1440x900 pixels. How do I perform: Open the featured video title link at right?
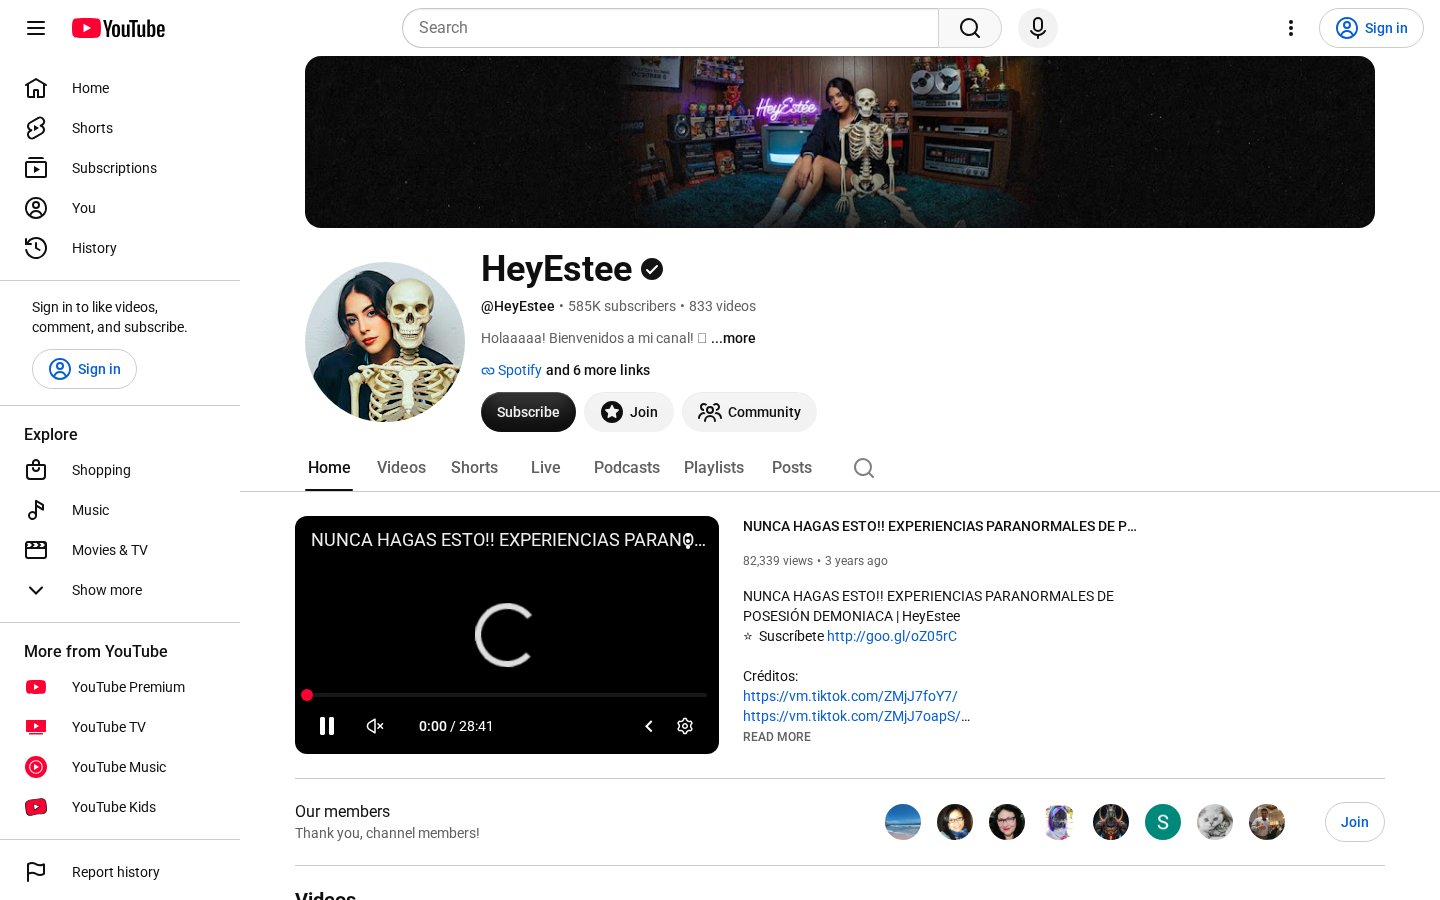940,526
